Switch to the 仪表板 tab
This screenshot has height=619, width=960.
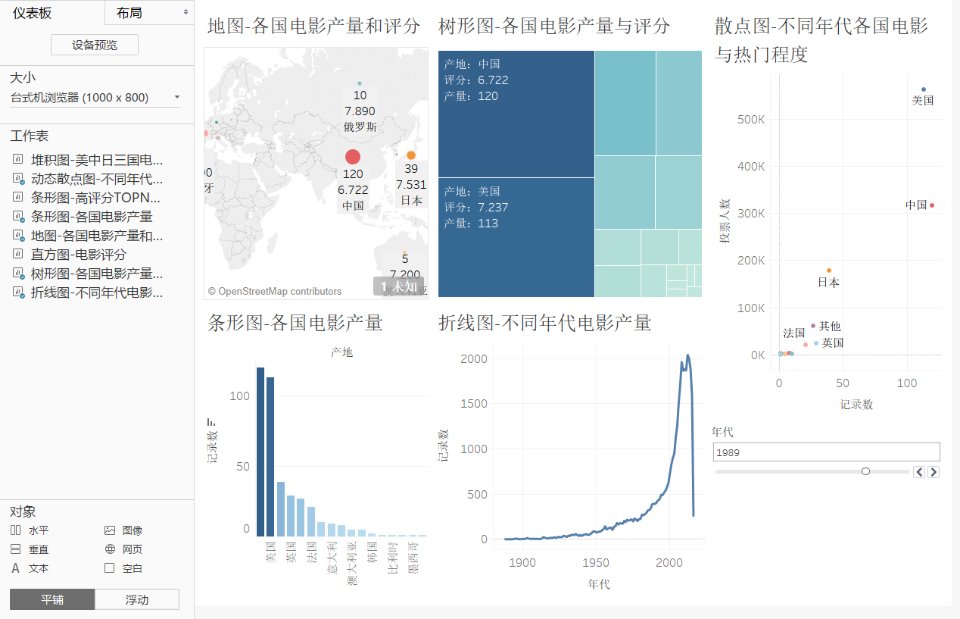(32, 13)
